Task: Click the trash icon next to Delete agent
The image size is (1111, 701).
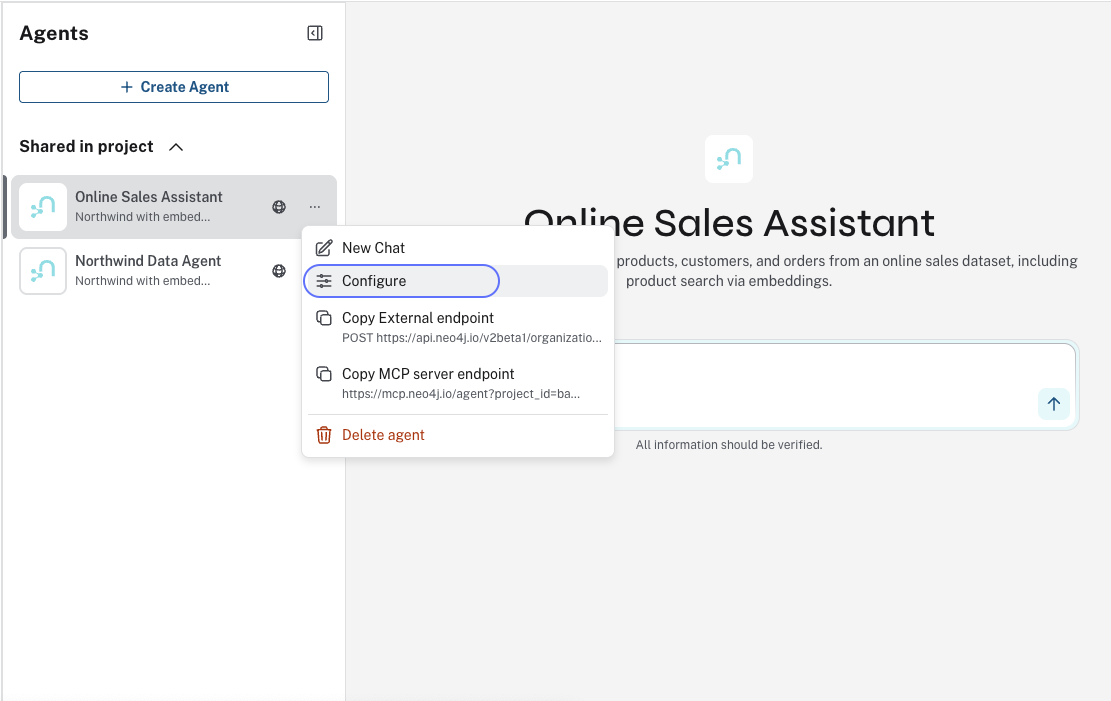Action: click(323, 434)
